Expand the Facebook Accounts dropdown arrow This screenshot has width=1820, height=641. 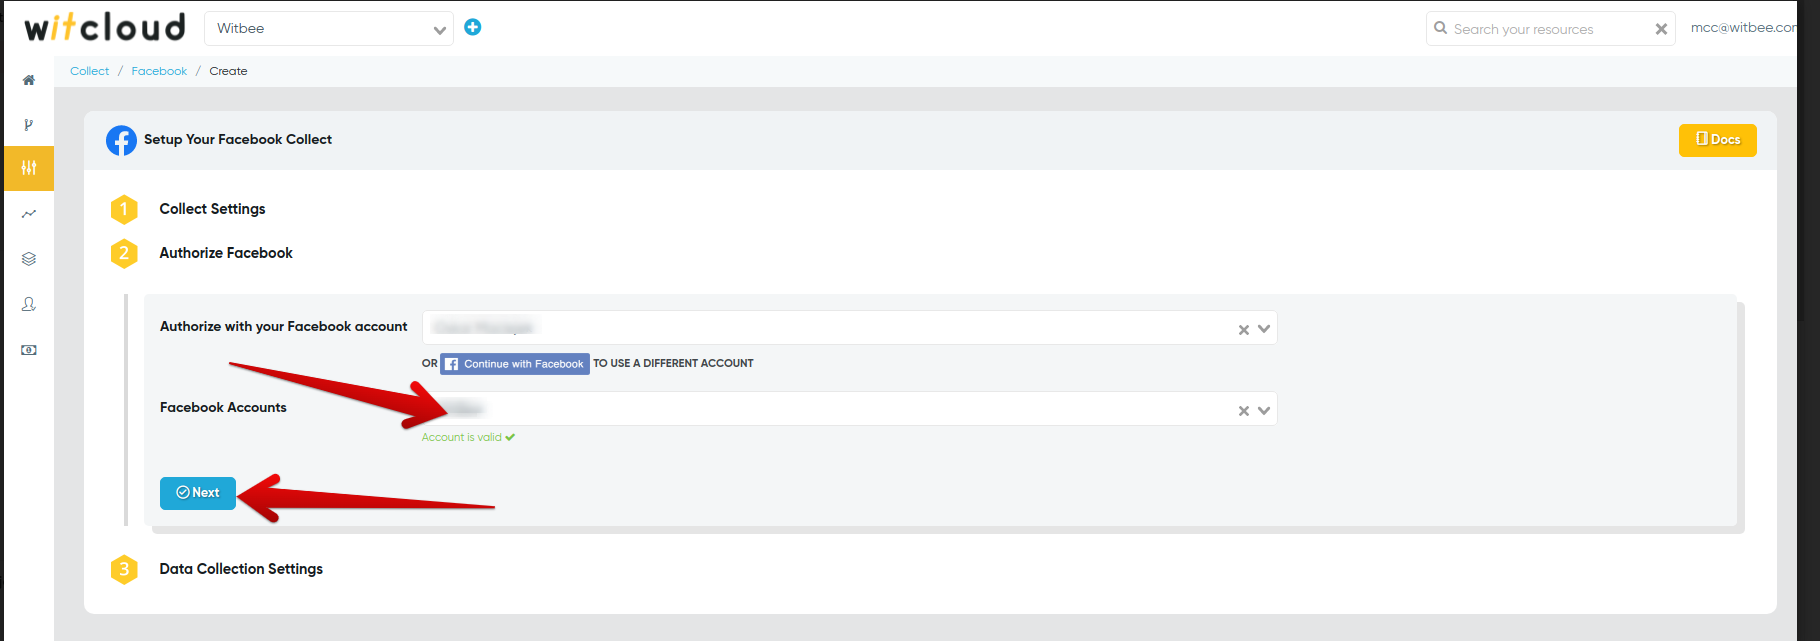[1264, 410]
